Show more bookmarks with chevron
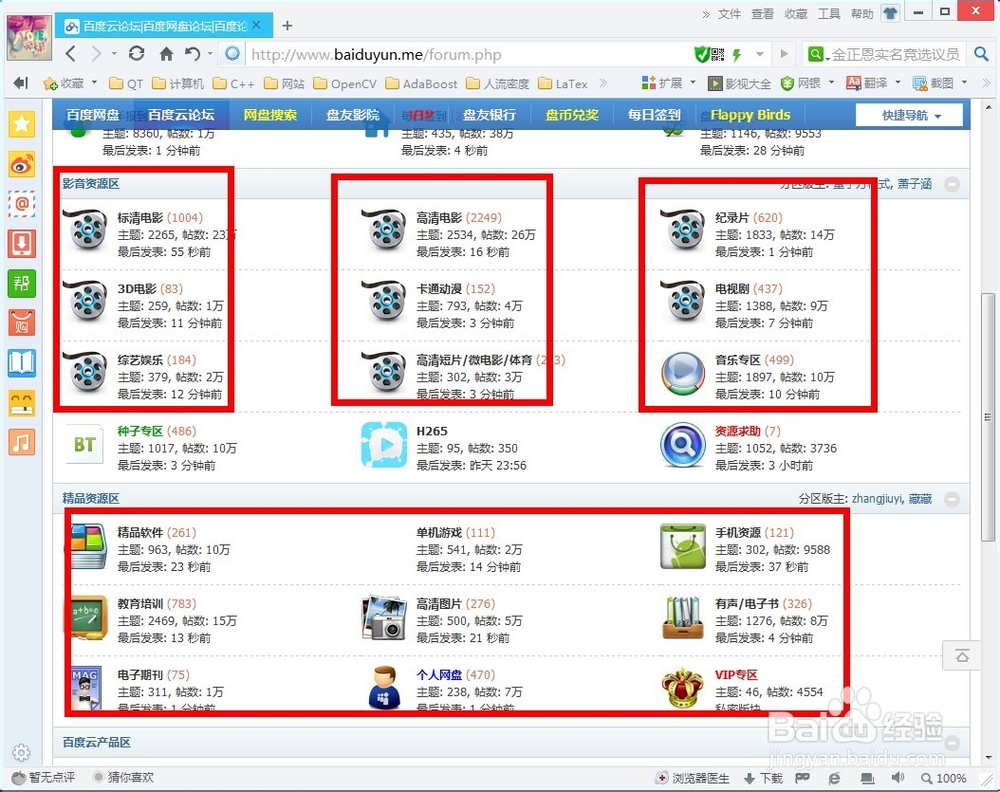 click(603, 83)
